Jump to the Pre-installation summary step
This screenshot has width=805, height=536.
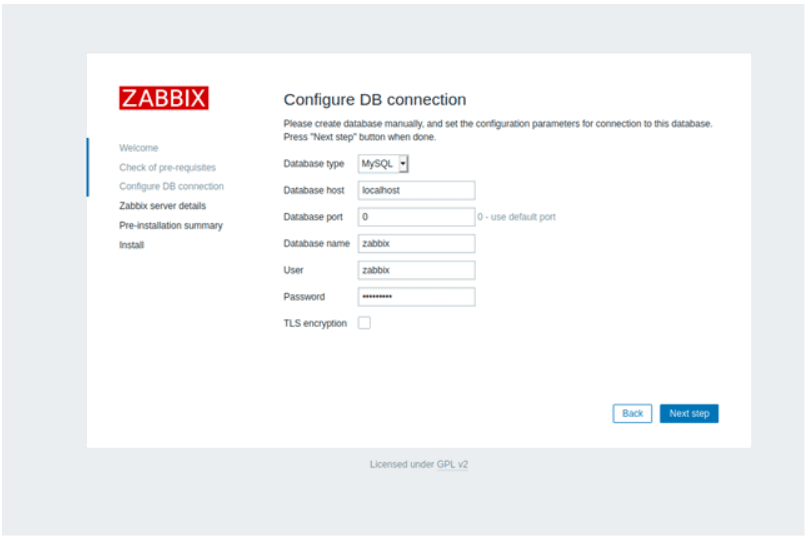click(171, 226)
